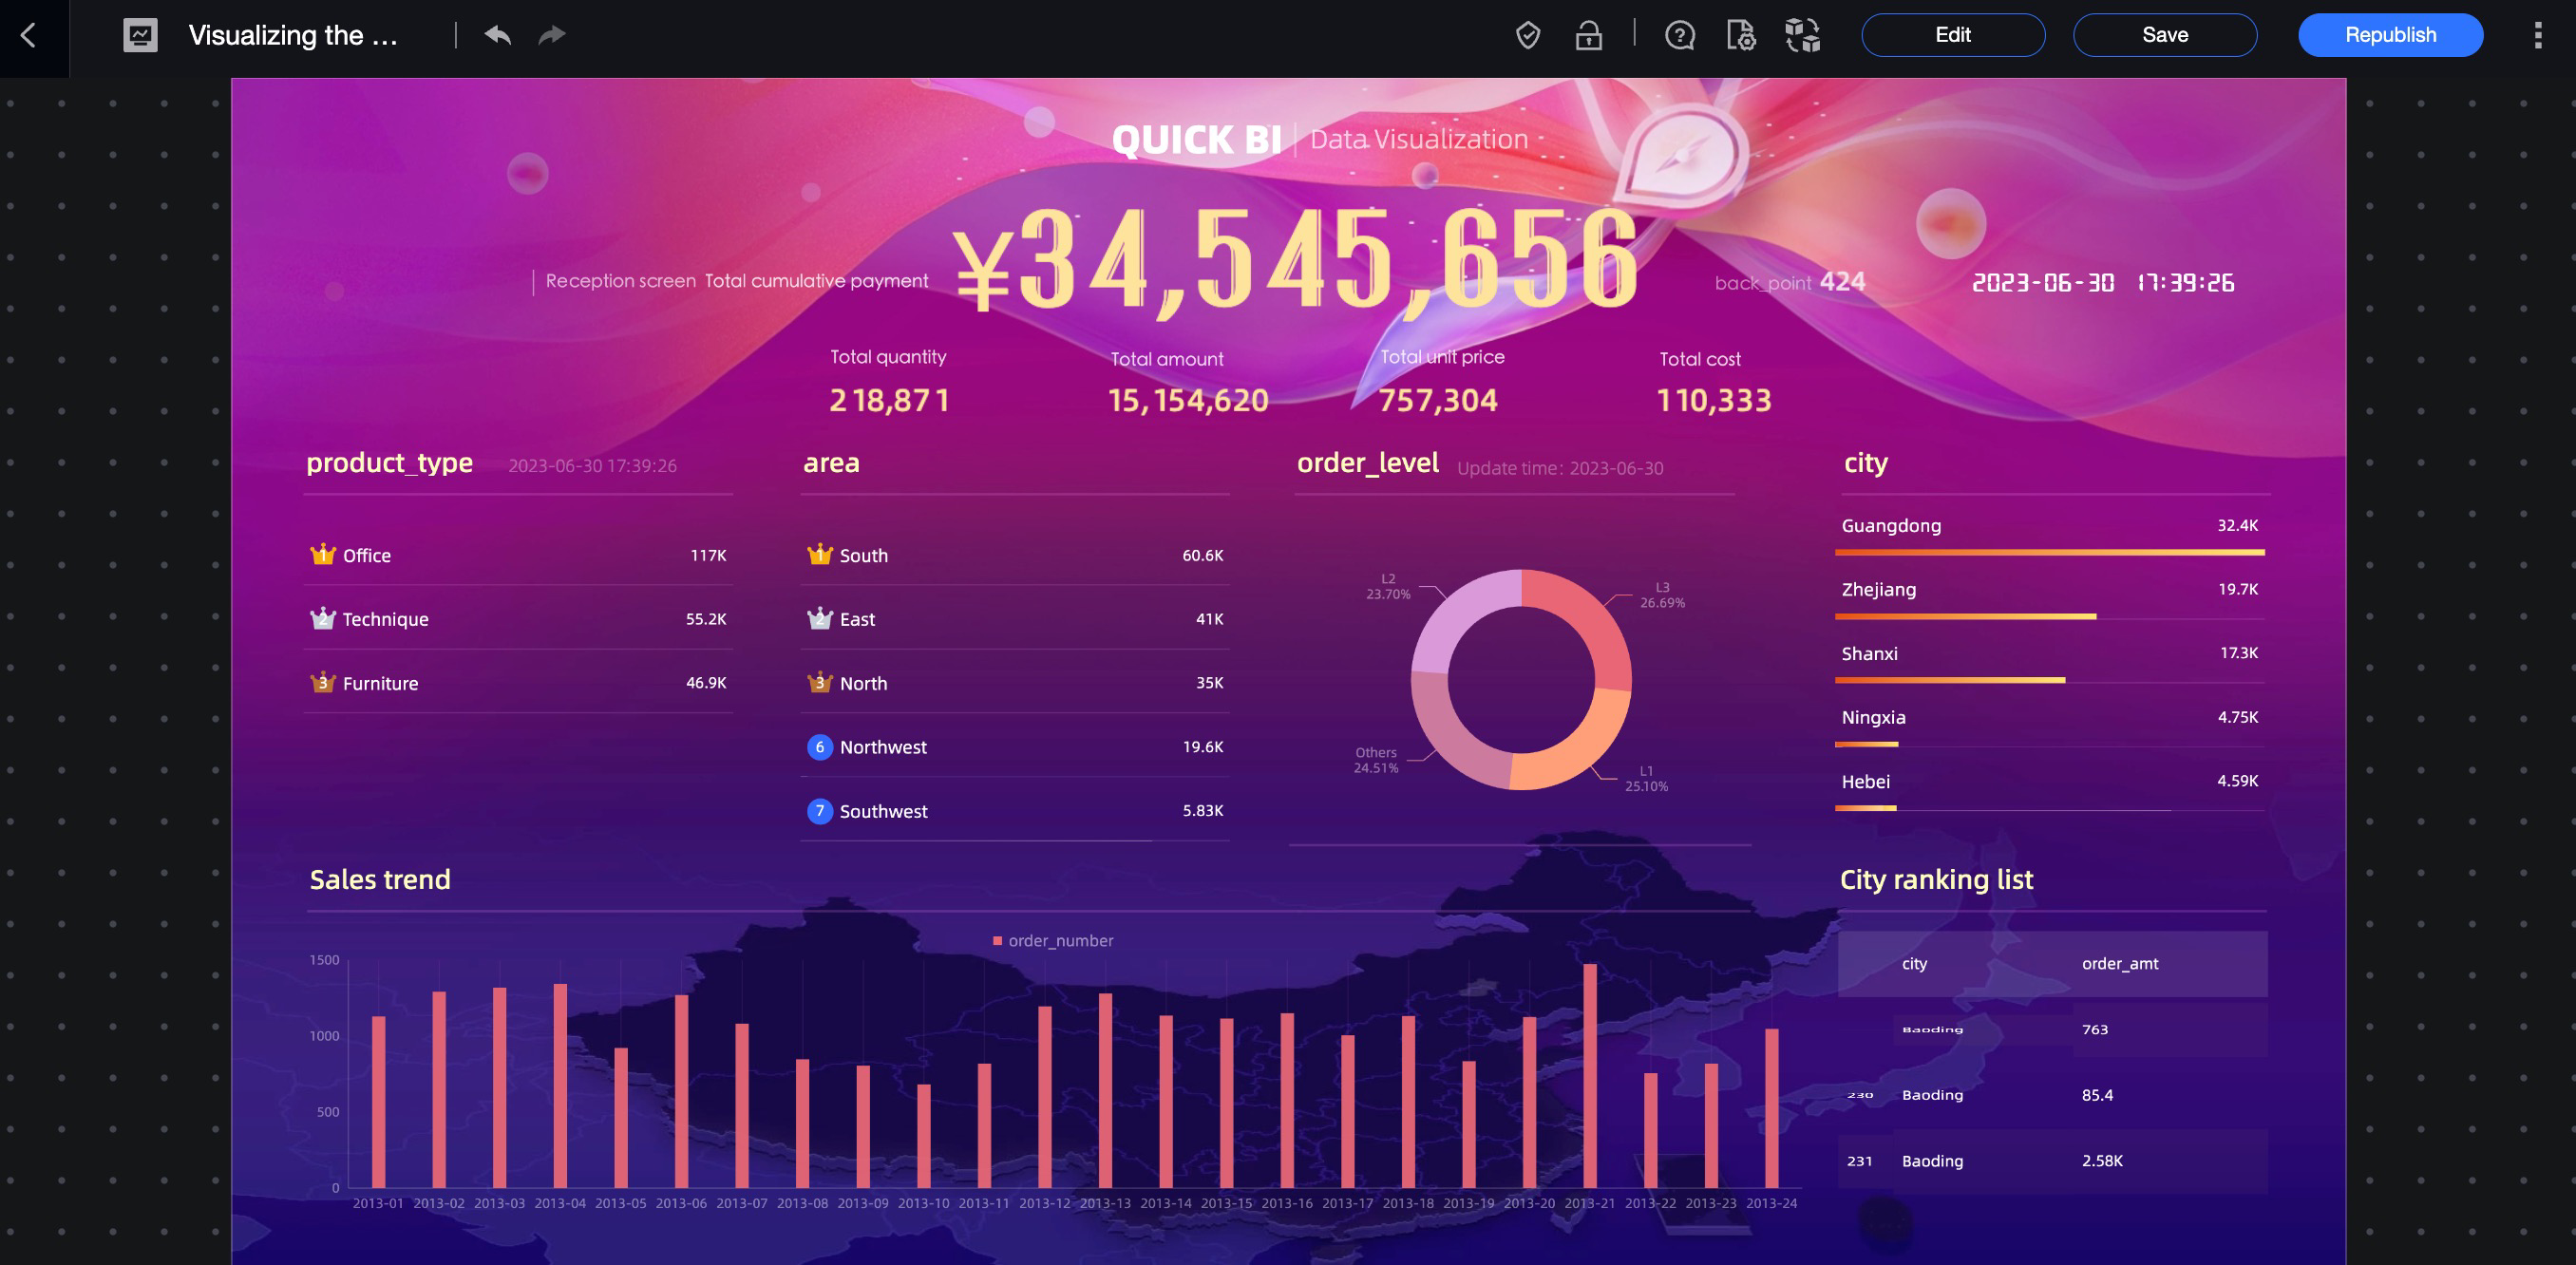Click the blue Republish button

(2389, 36)
